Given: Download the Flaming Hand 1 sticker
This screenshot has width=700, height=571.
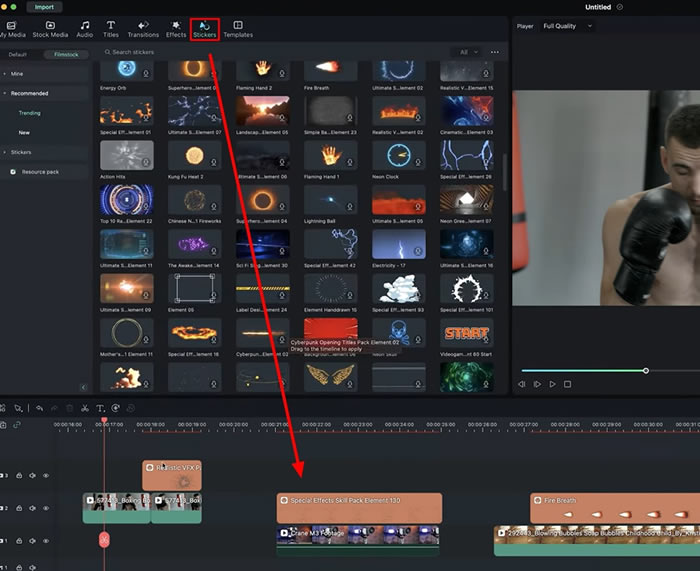Looking at the screenshot, I should pos(350,163).
